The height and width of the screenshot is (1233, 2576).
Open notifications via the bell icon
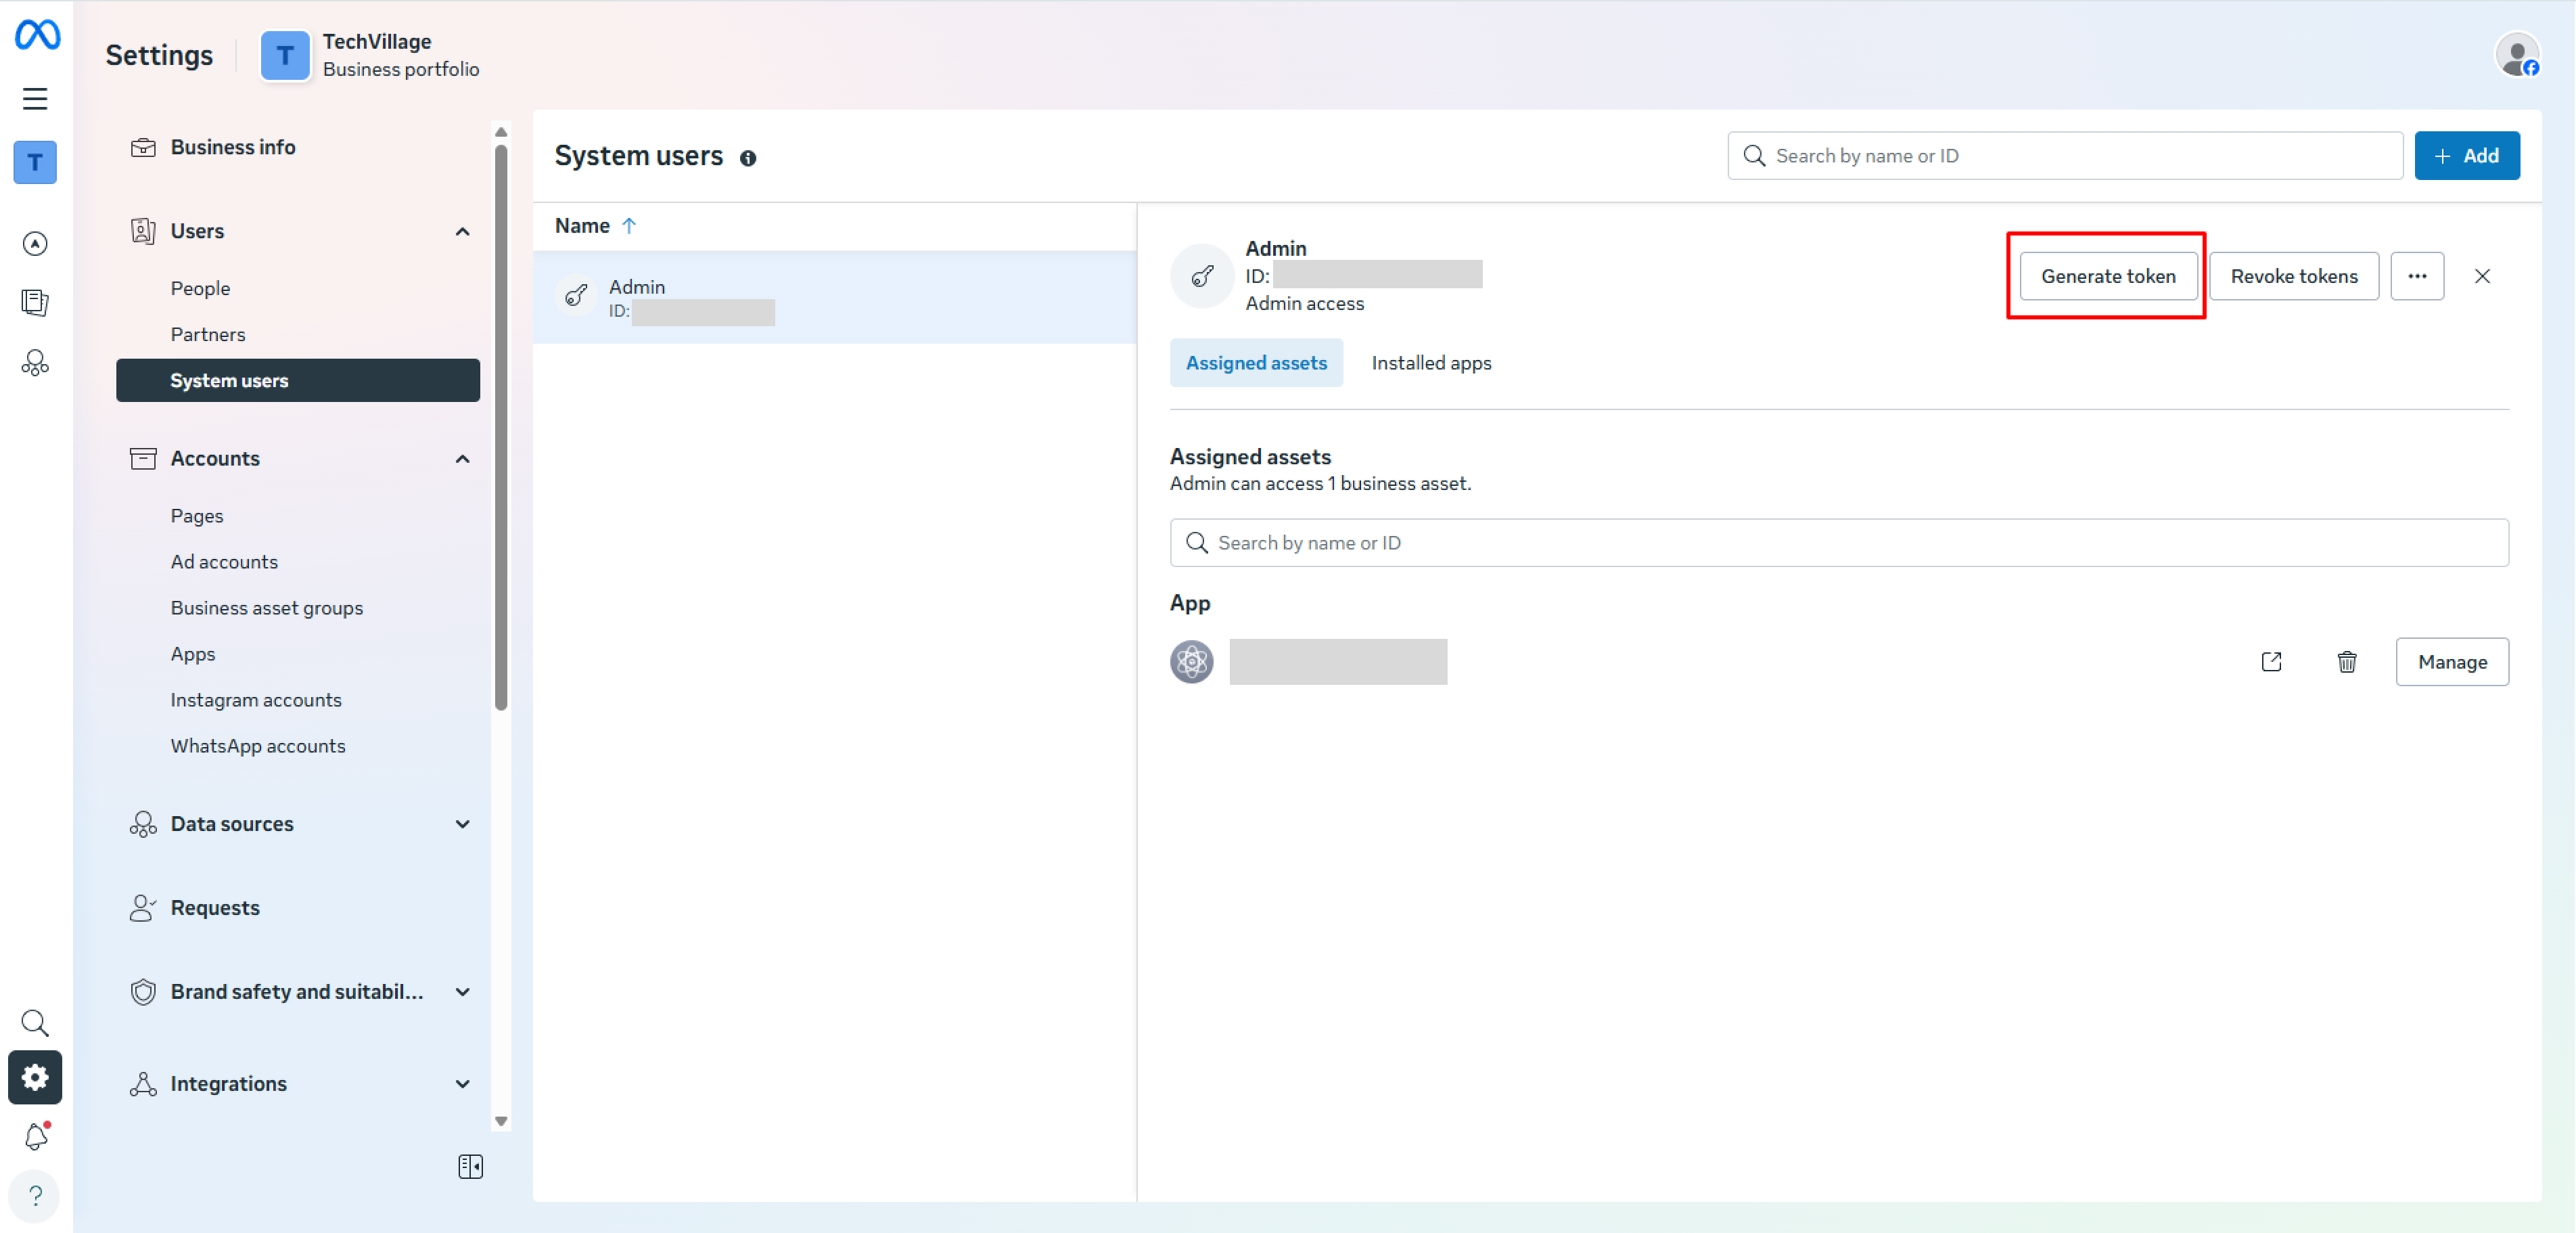click(35, 1136)
